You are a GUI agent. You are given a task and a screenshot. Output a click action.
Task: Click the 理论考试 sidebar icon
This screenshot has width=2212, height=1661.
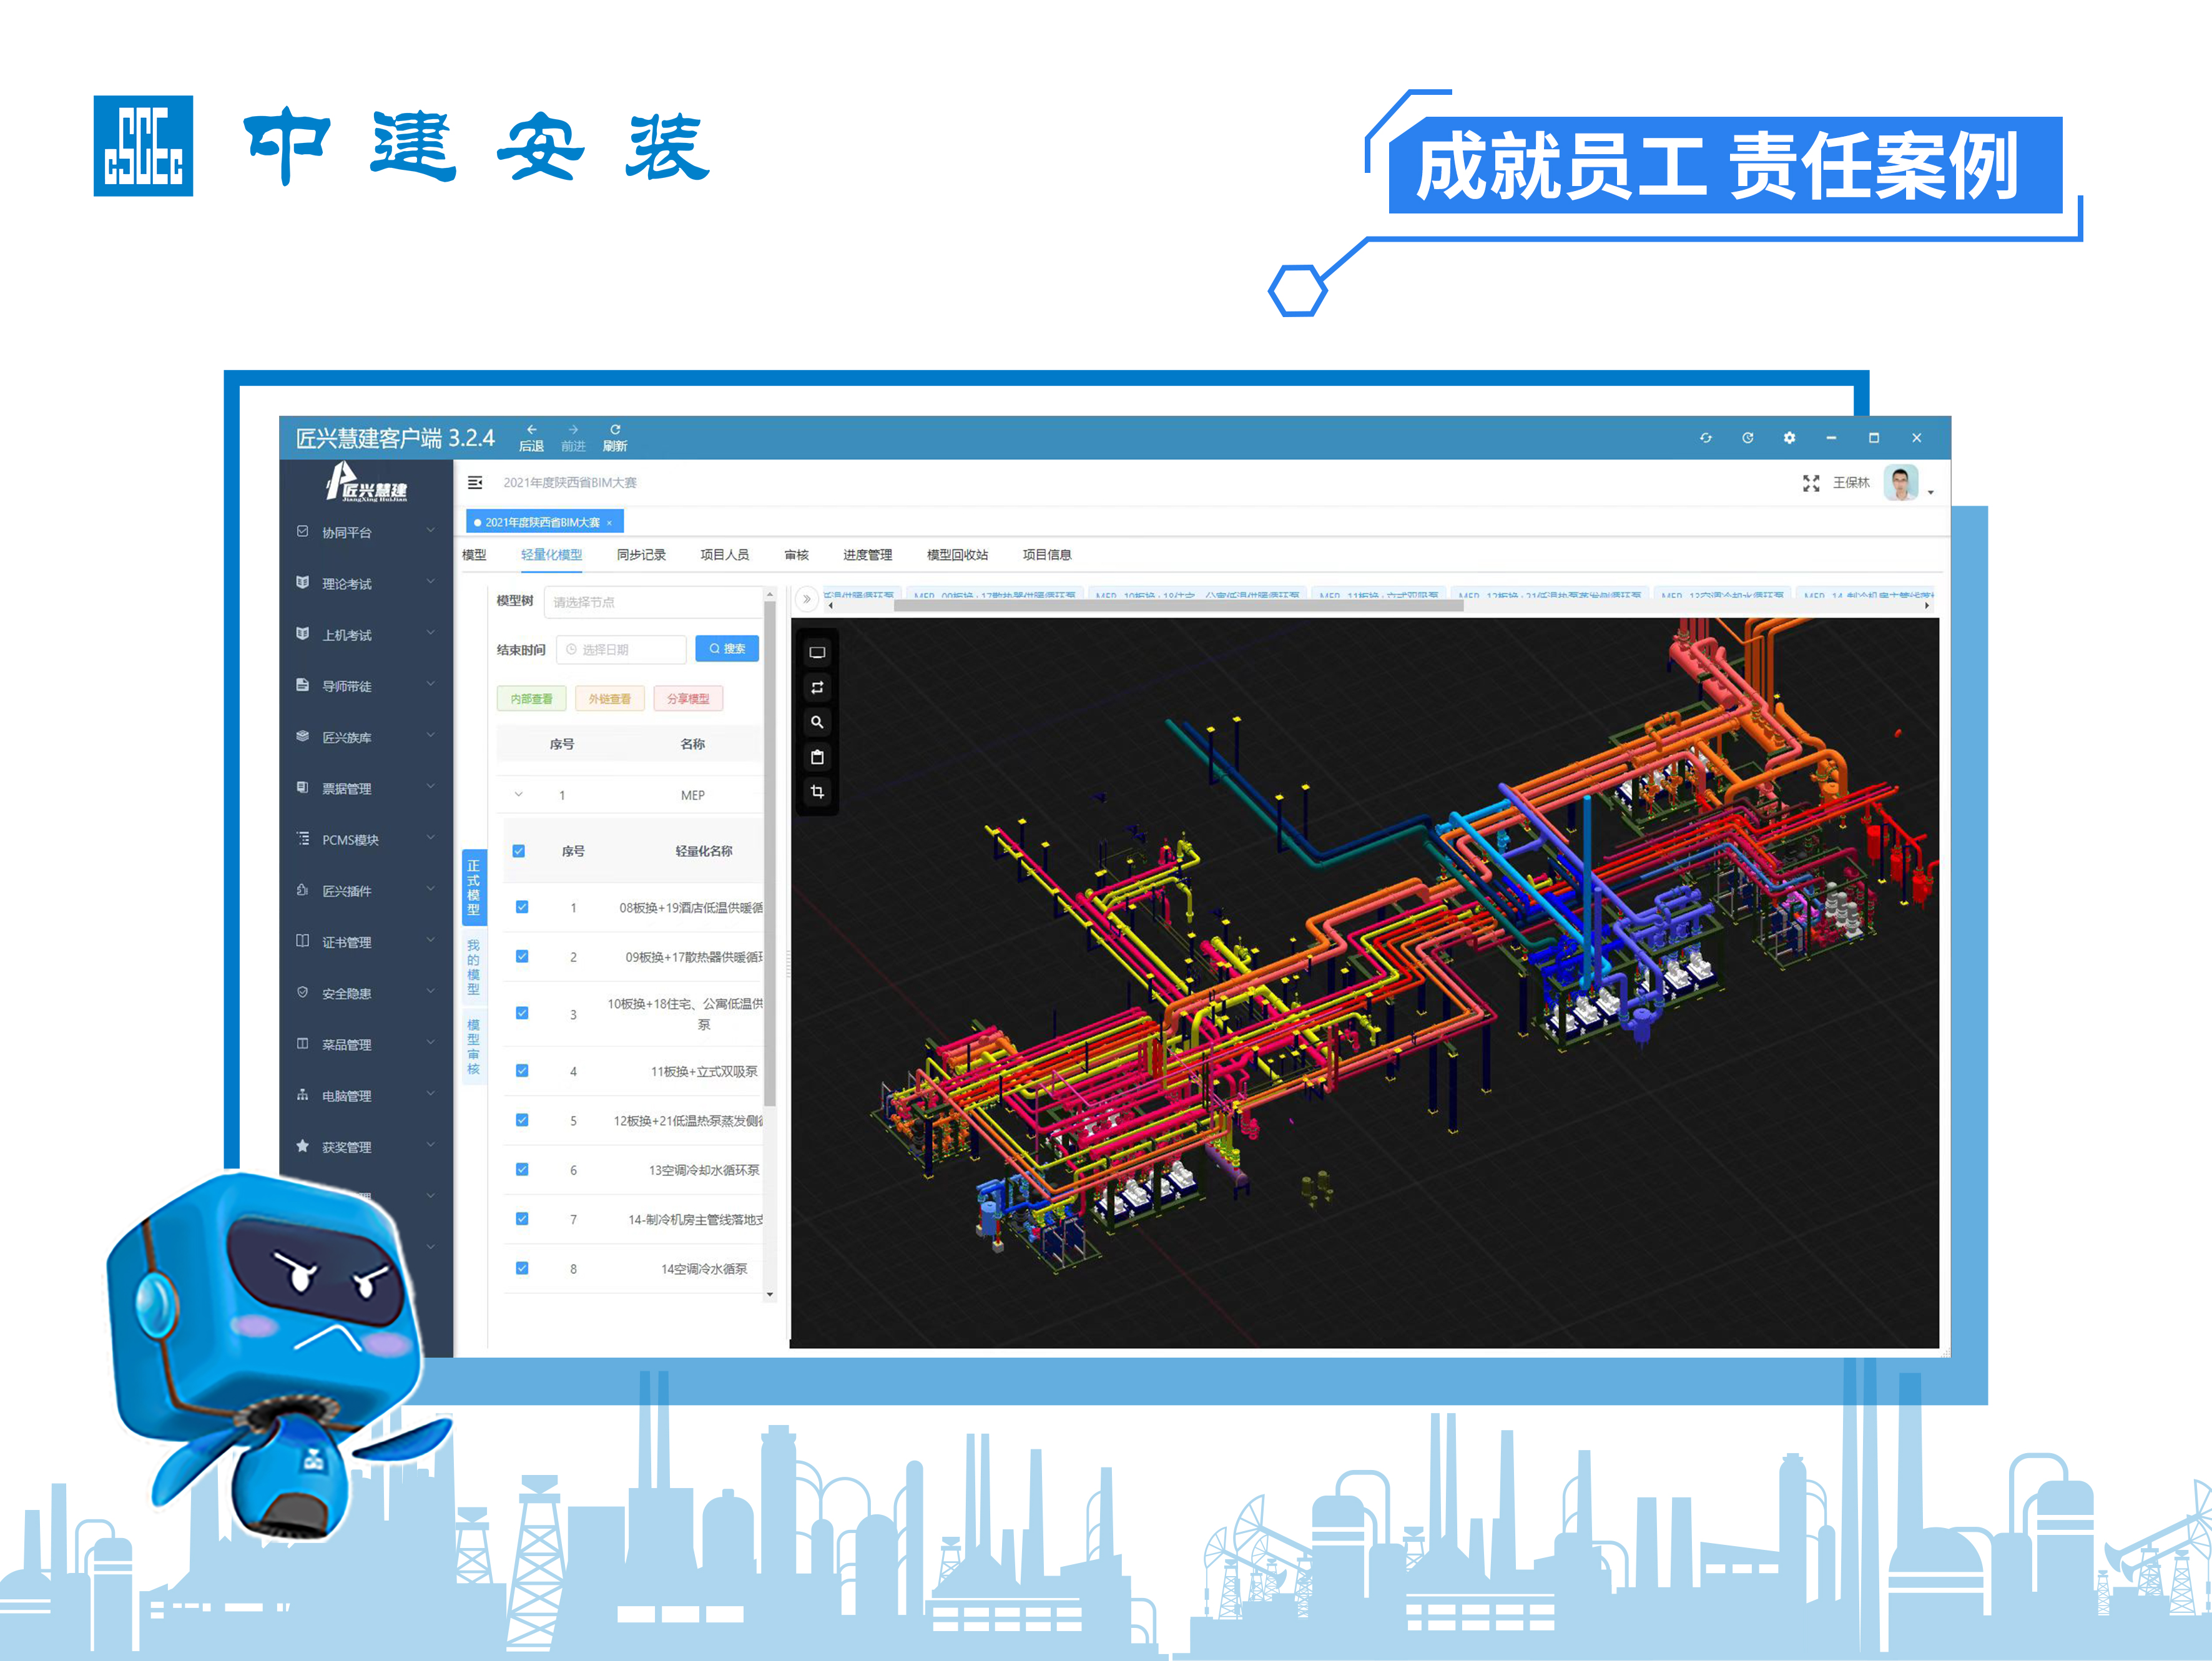[302, 583]
